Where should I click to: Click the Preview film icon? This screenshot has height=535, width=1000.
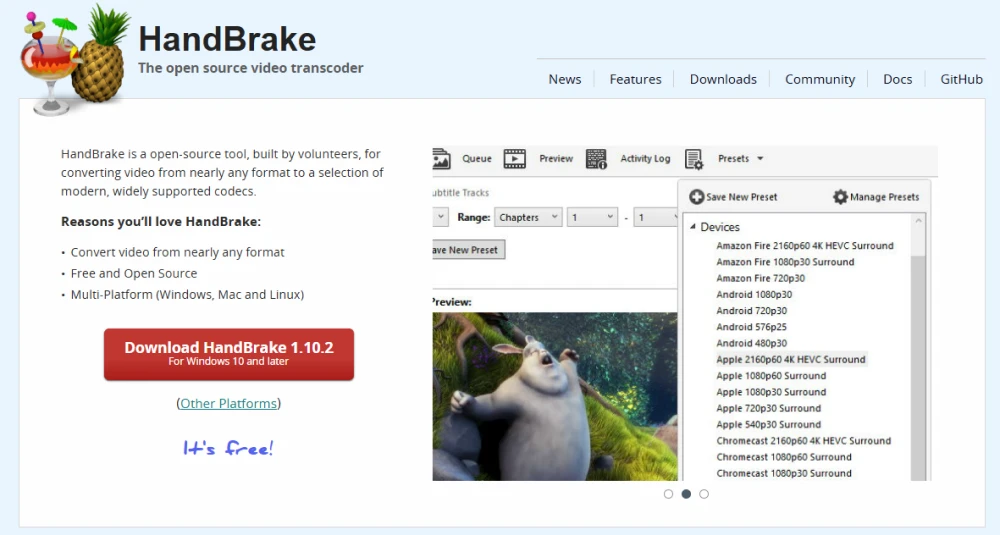pos(515,159)
